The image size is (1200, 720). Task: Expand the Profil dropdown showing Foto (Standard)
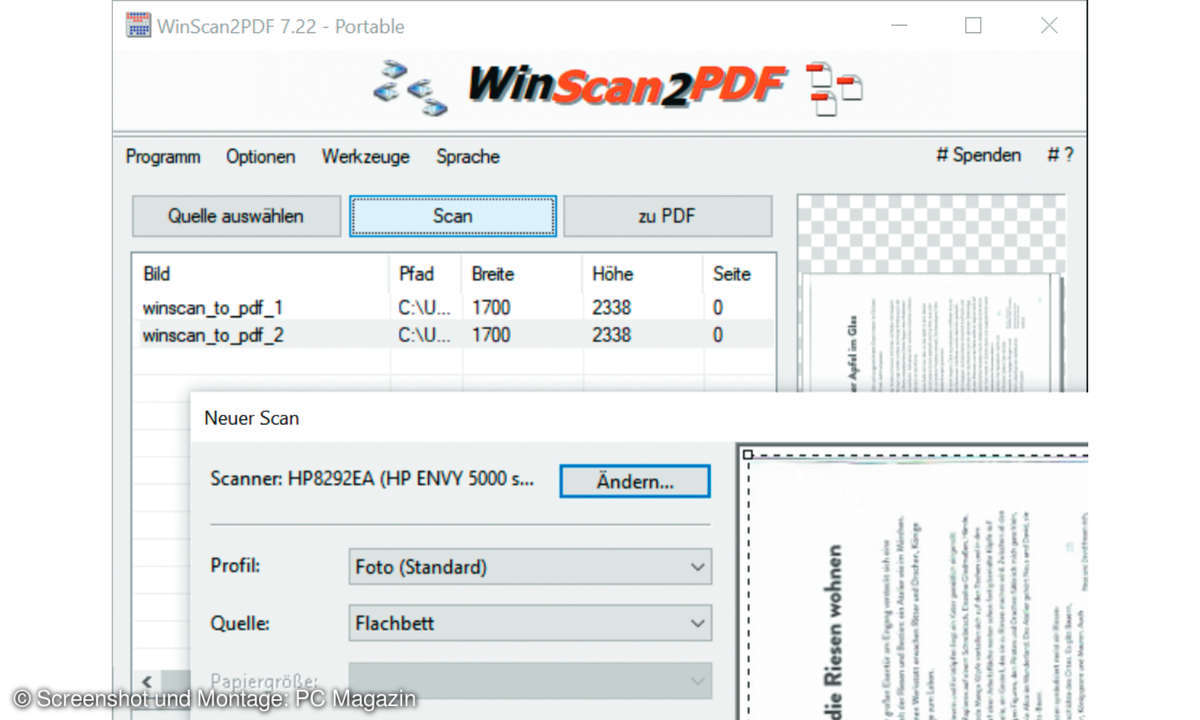(x=530, y=567)
